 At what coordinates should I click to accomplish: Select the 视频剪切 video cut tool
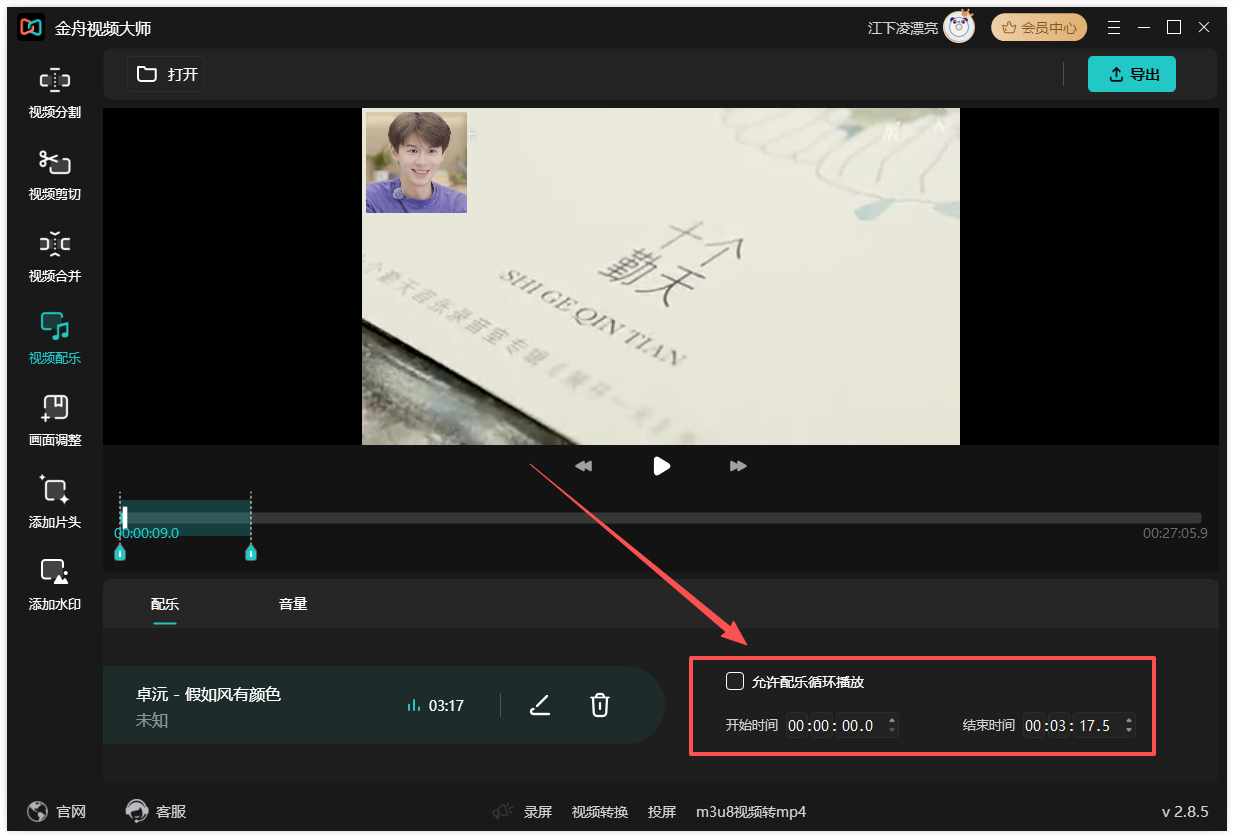tap(55, 175)
